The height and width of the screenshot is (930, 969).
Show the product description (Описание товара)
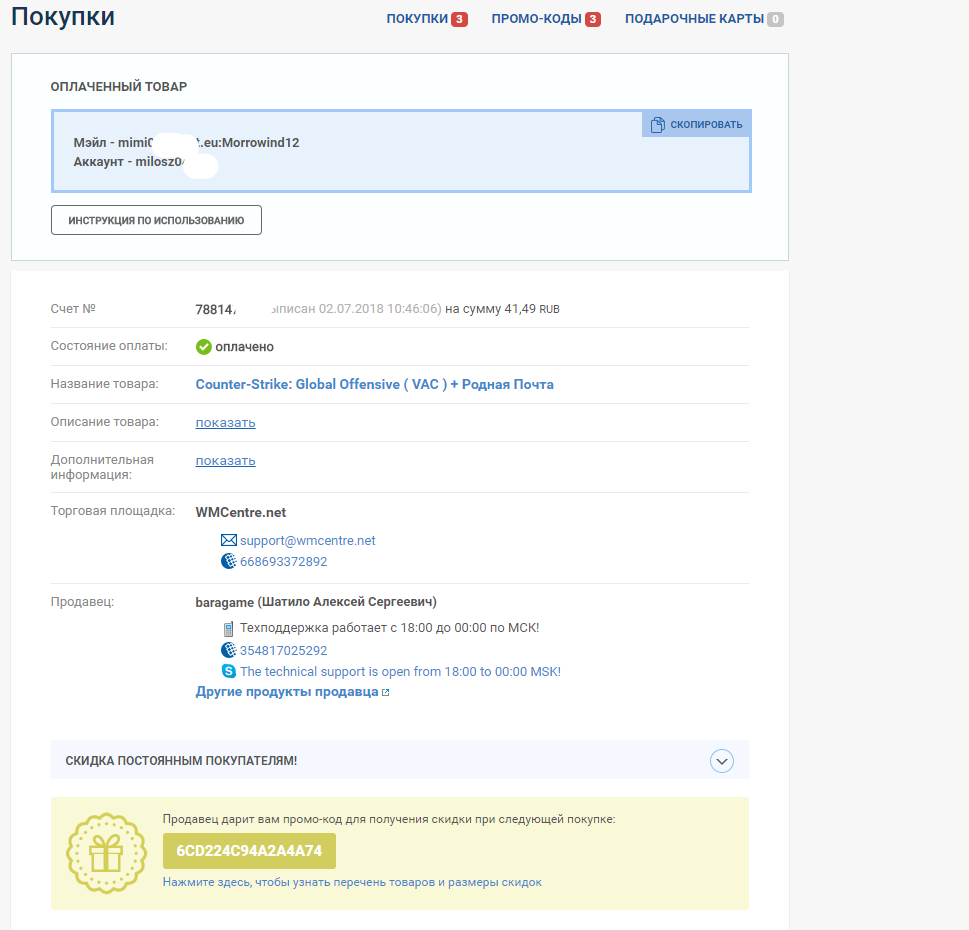(226, 423)
